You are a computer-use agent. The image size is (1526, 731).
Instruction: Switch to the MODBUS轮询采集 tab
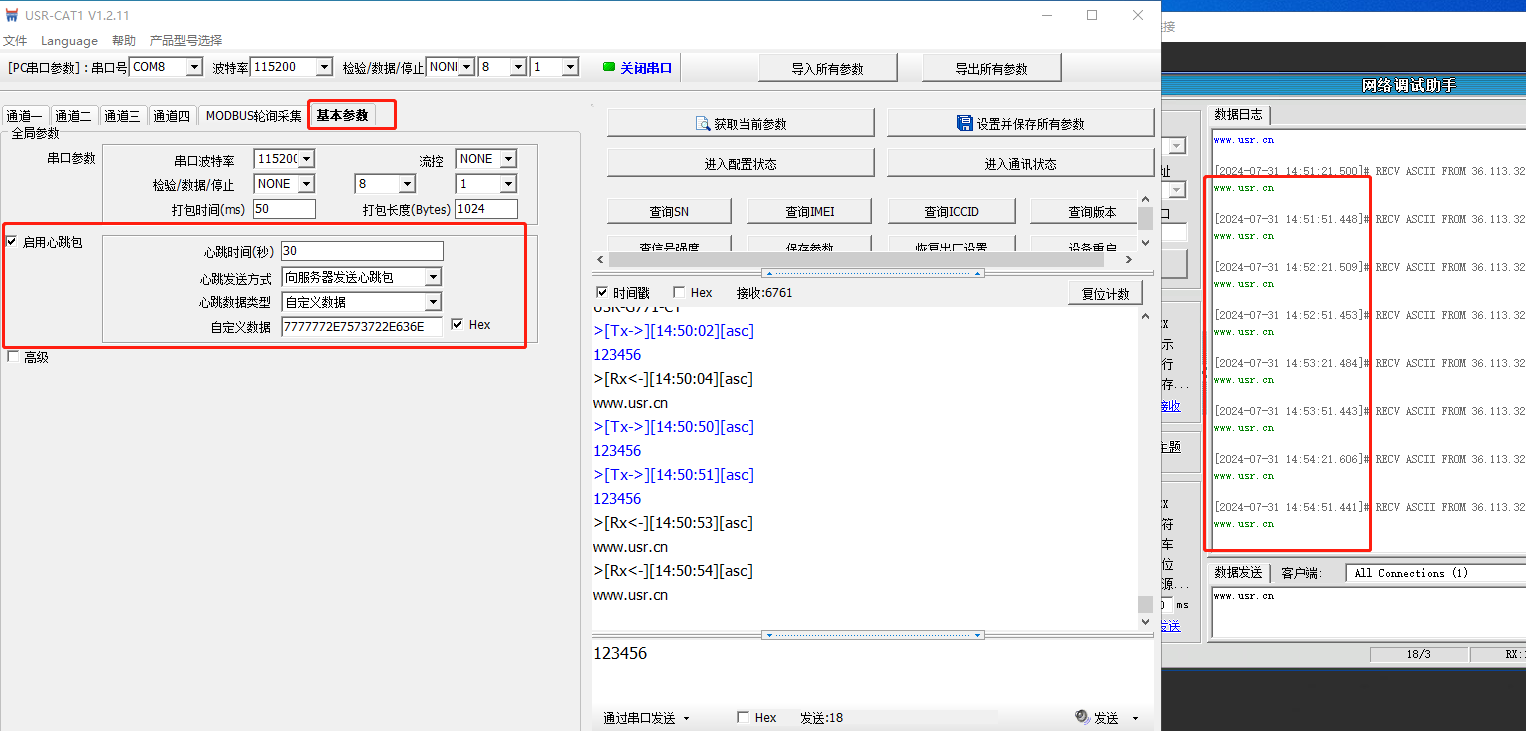[x=253, y=116]
